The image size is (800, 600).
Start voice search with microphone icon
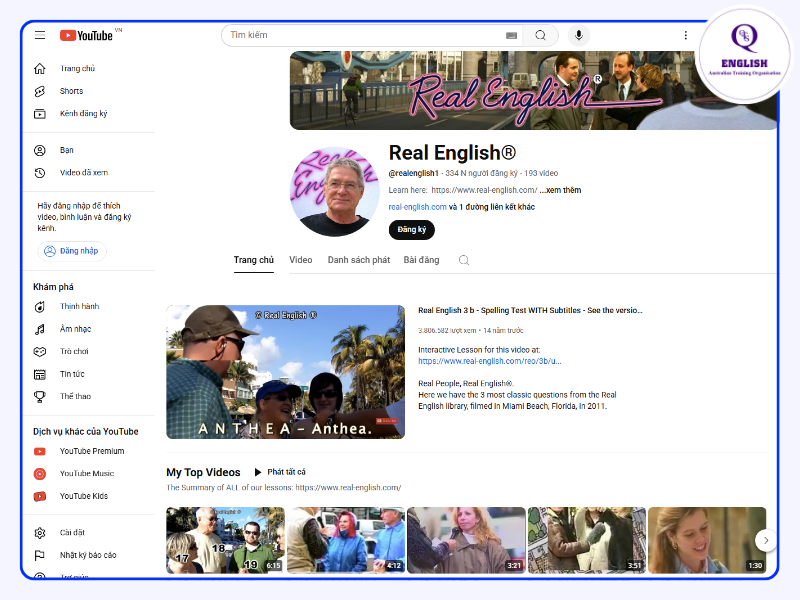(x=579, y=35)
